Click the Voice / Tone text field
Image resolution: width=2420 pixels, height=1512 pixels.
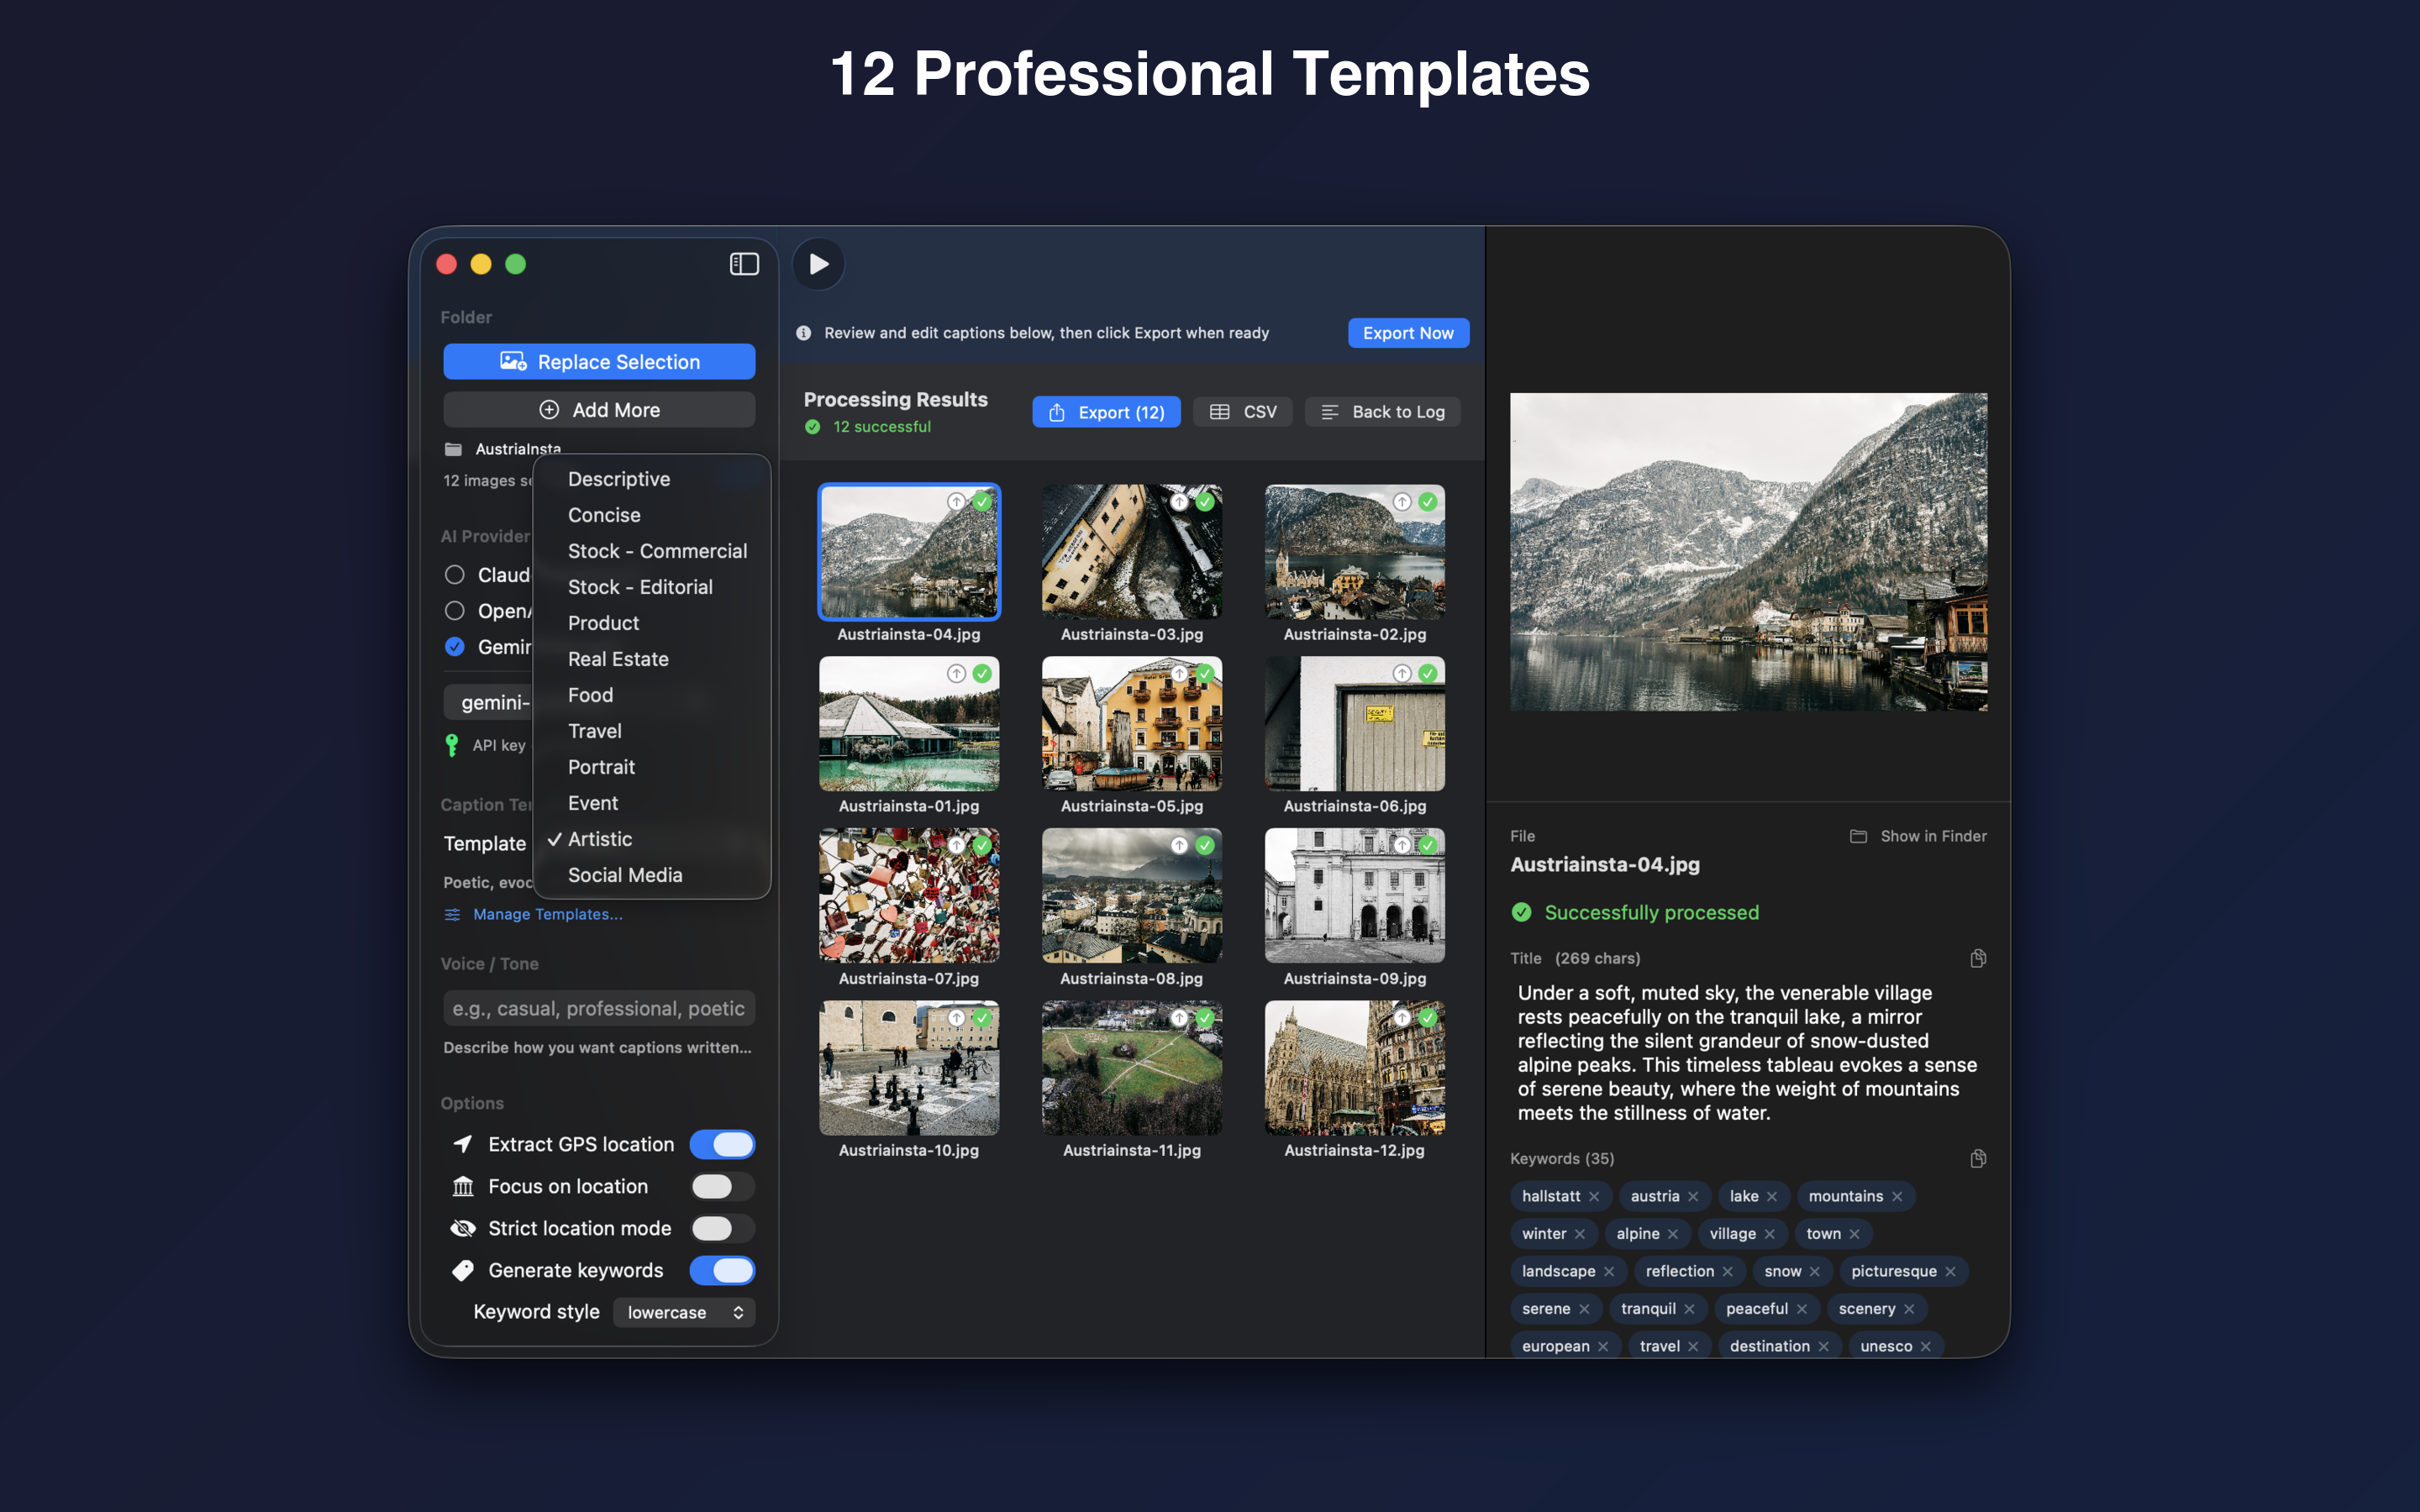point(598,1008)
